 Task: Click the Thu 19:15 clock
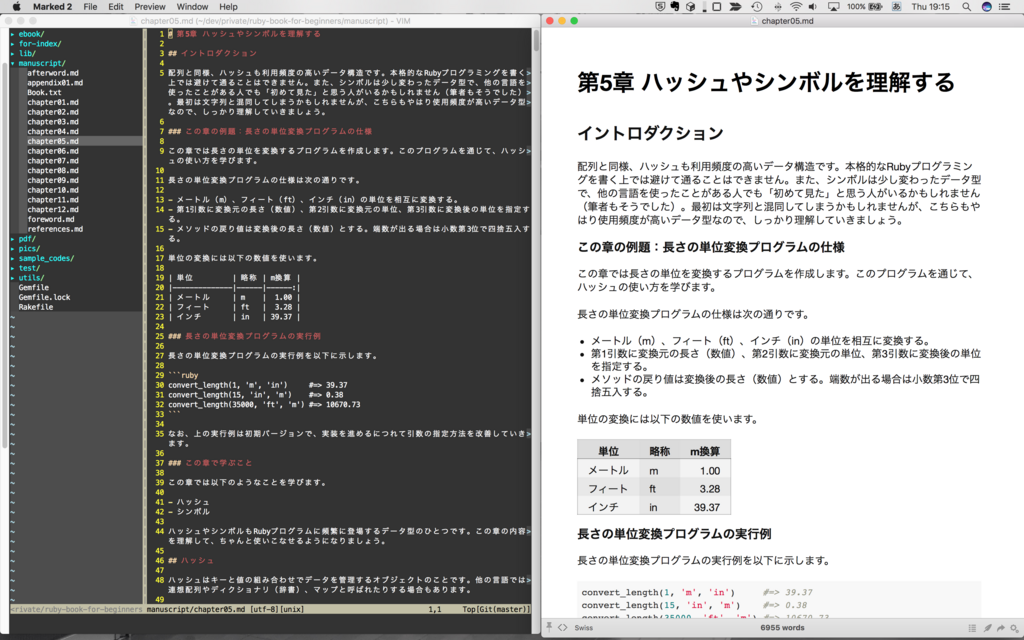pyautogui.click(x=931, y=7)
